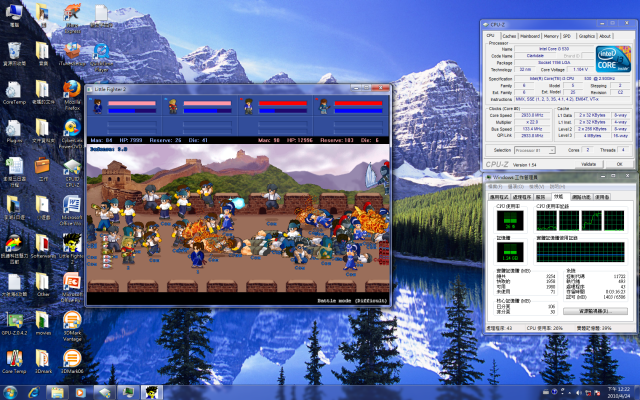640x400 pixels.
Task: Open 說明 menu in Task Manager
Action: [557, 187]
